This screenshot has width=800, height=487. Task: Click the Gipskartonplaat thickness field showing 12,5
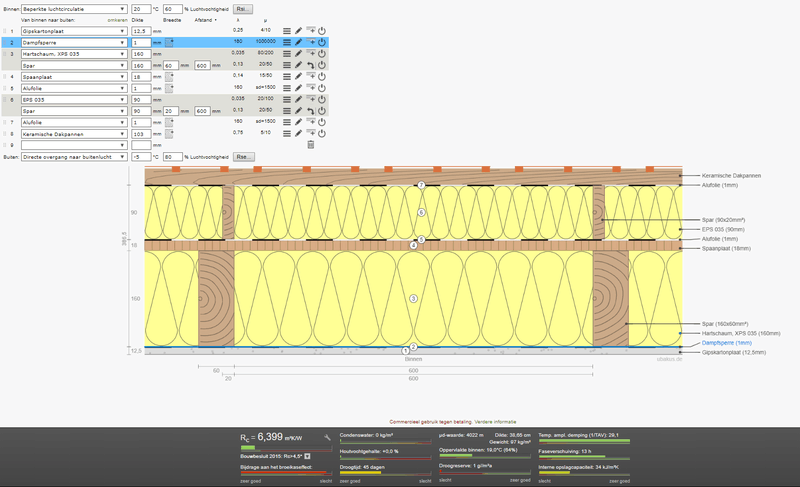pos(139,32)
